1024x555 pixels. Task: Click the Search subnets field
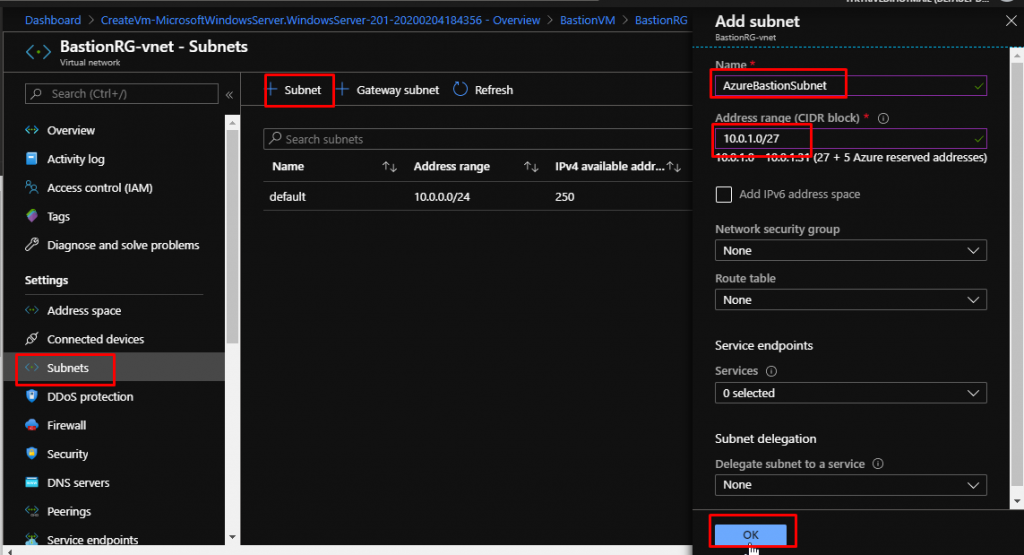click(x=478, y=139)
